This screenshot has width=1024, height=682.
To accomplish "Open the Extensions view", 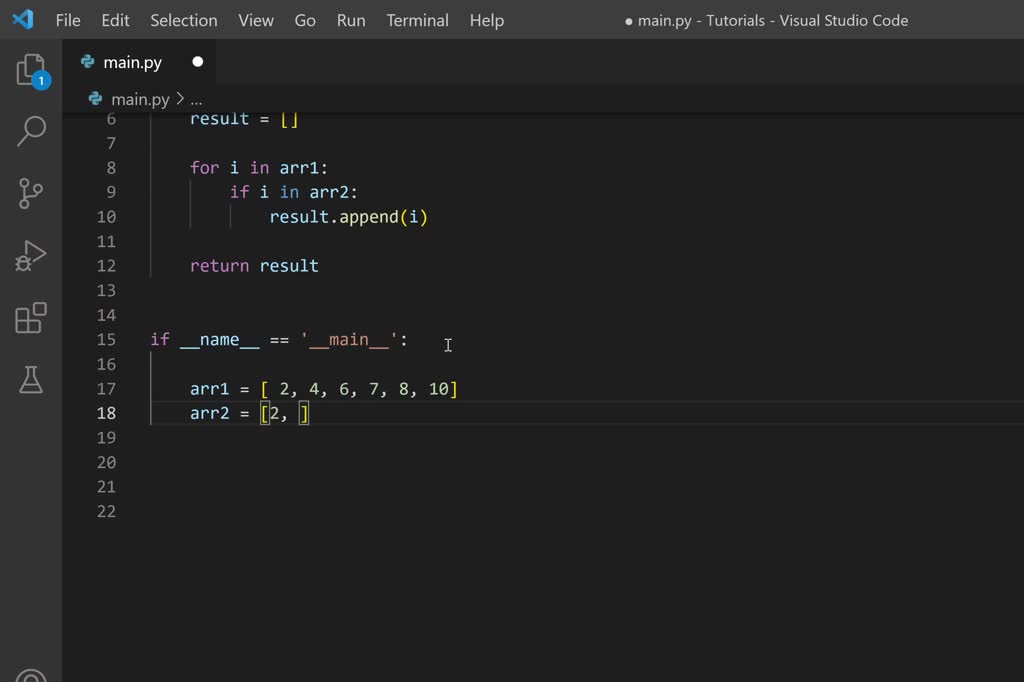I will tap(31, 318).
